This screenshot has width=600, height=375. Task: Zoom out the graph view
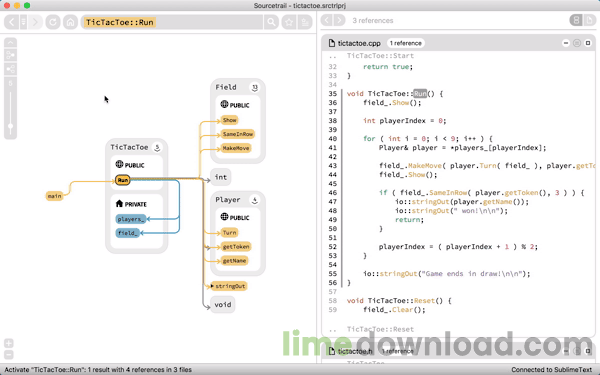coord(9,354)
